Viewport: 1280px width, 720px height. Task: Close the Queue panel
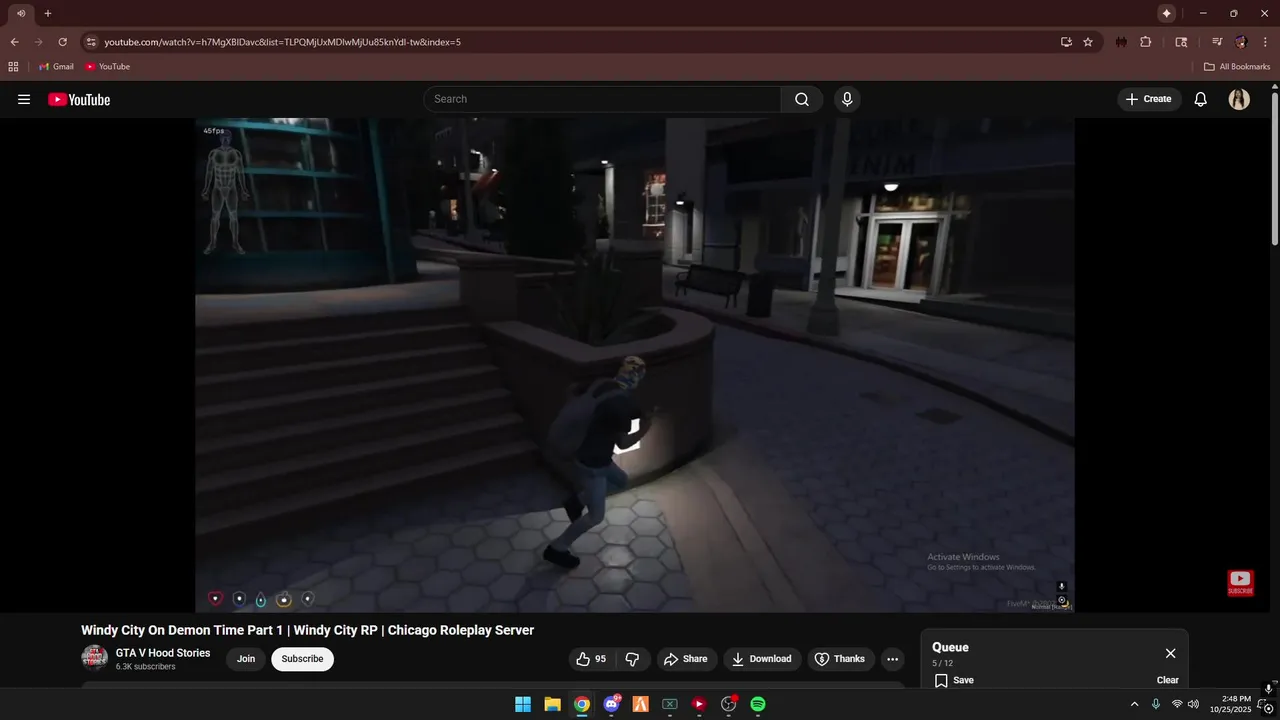(x=1170, y=653)
